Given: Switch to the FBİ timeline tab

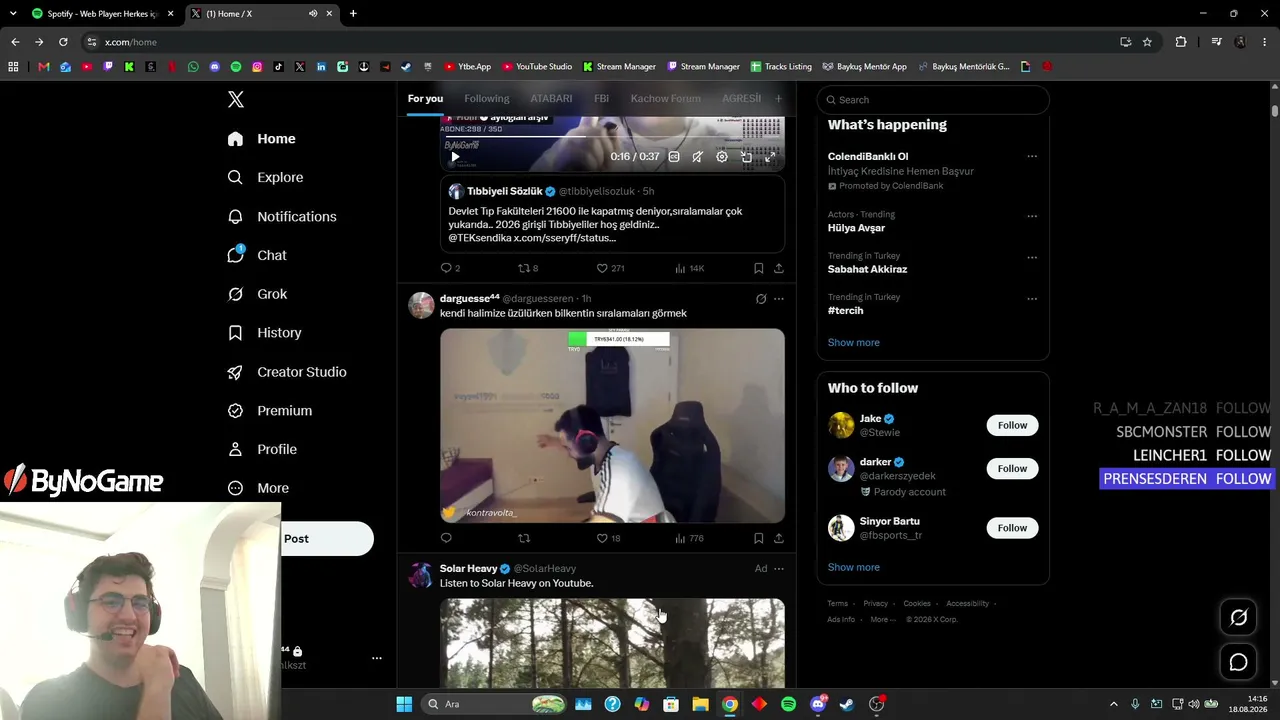Looking at the screenshot, I should 601,99.
